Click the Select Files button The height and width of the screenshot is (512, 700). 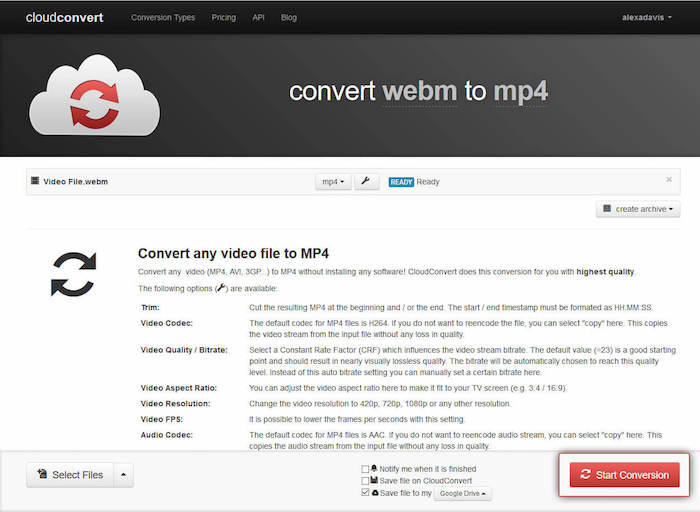(70, 475)
